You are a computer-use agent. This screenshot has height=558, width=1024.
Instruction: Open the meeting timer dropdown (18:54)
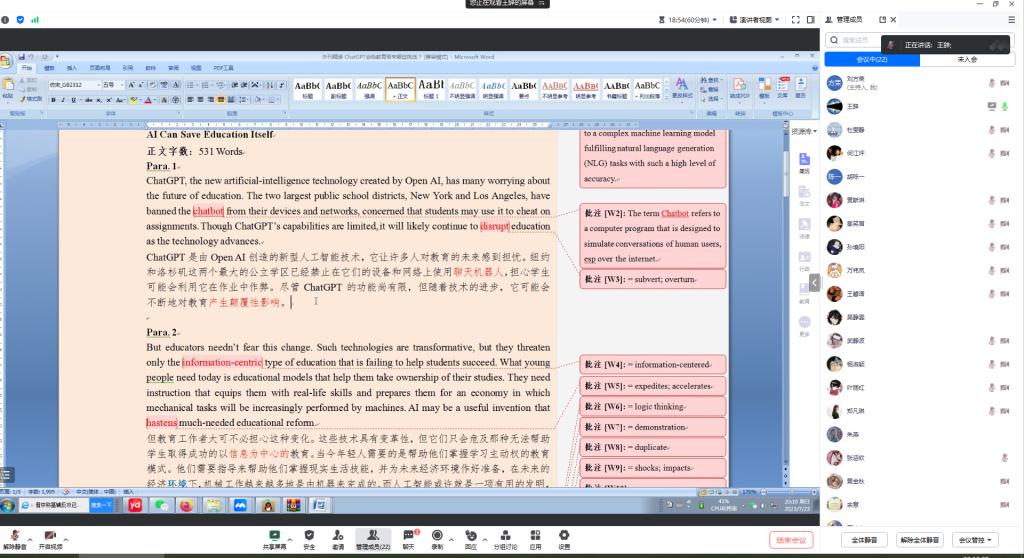coord(690,19)
